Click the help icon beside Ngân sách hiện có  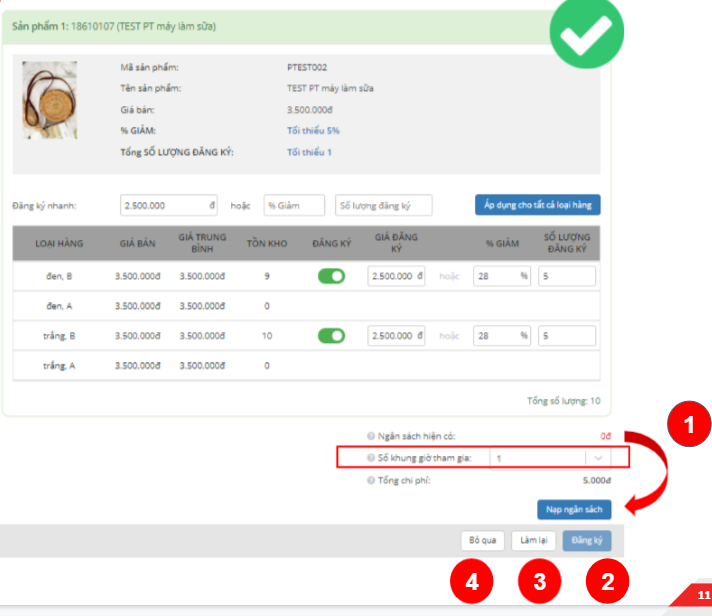371,436
